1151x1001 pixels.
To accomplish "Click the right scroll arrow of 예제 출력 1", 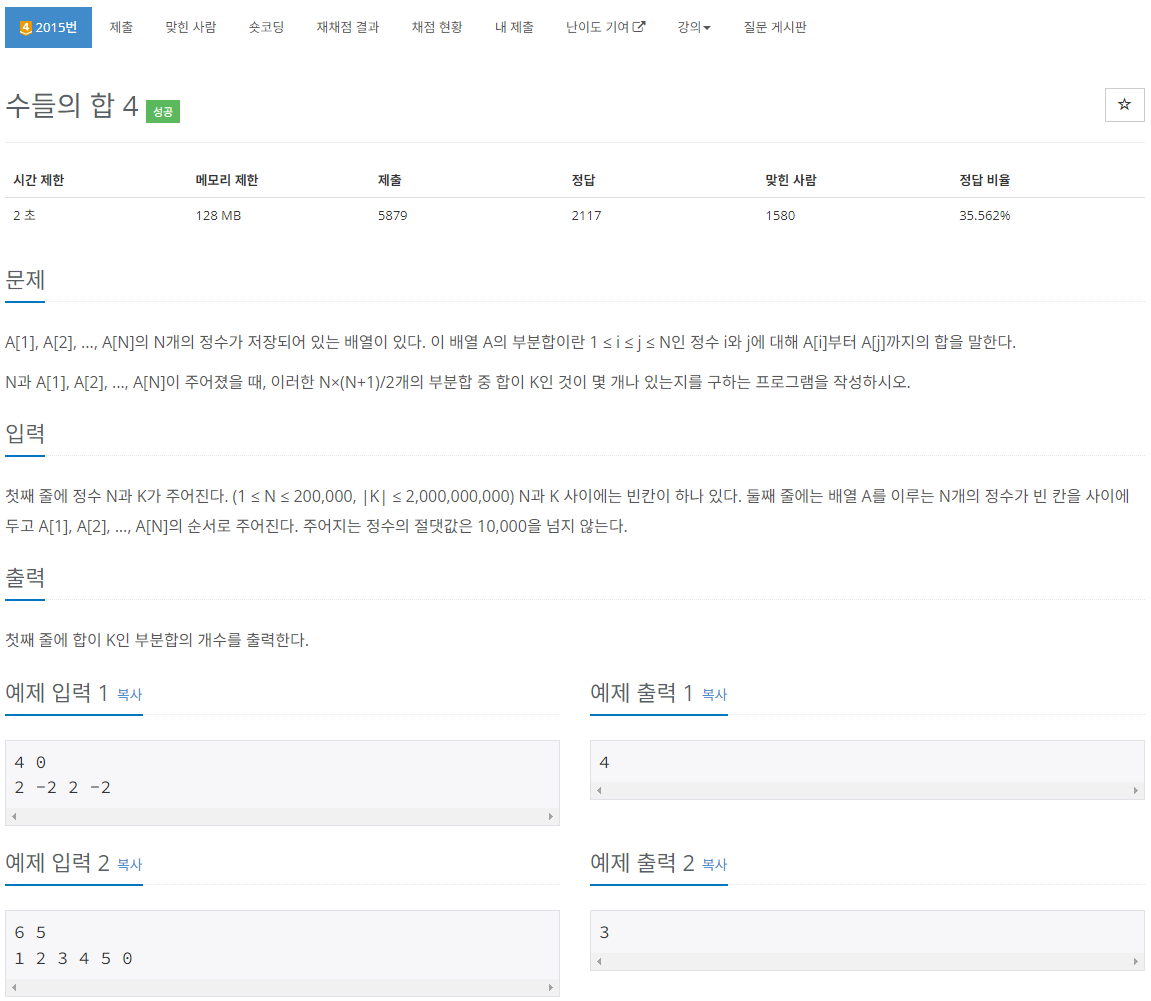I will 1136,790.
